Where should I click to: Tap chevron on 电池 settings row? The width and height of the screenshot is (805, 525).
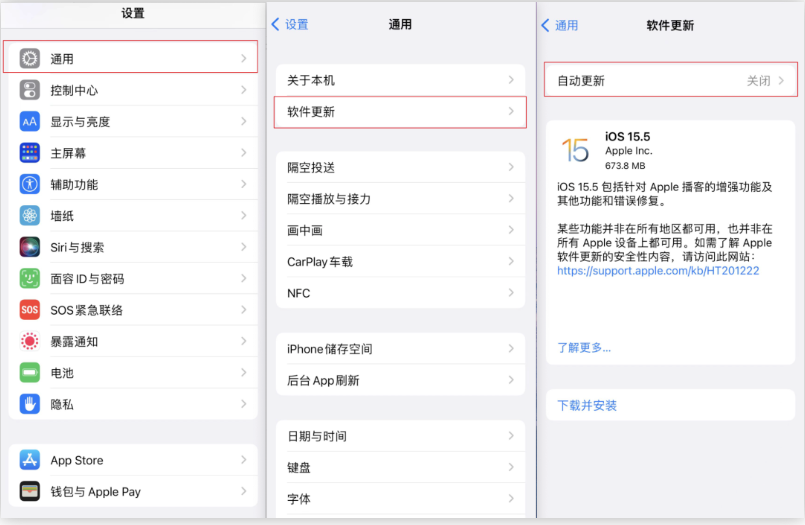pyautogui.click(x=244, y=373)
